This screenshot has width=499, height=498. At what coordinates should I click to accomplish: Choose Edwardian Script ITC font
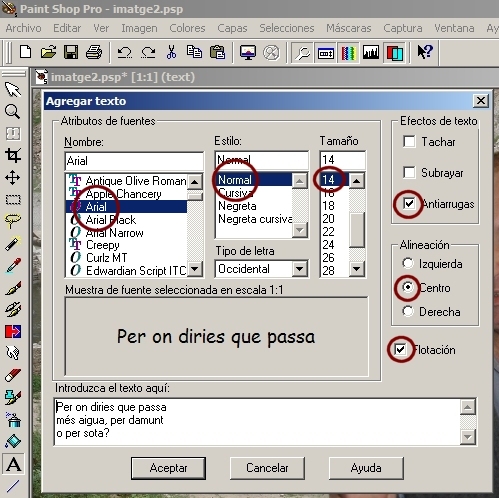(127, 271)
